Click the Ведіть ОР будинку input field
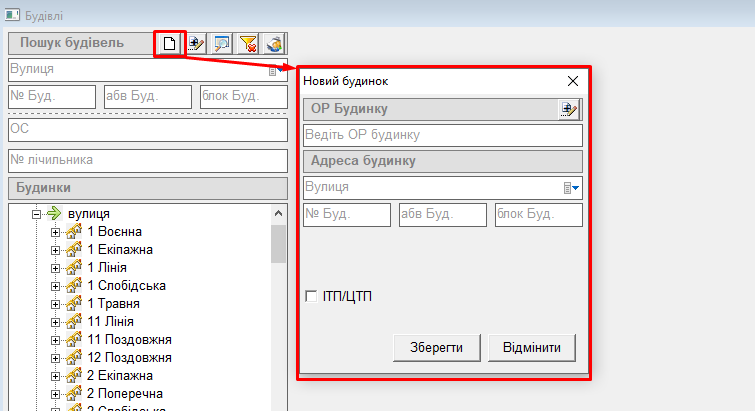 click(x=441, y=135)
